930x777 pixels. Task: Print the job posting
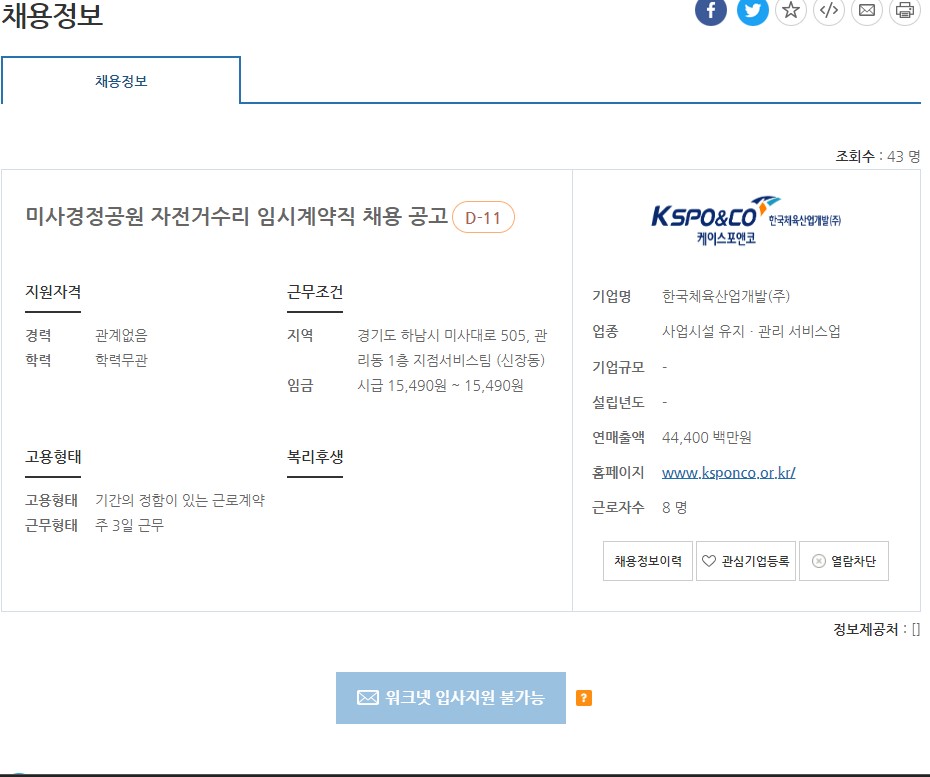tap(904, 10)
